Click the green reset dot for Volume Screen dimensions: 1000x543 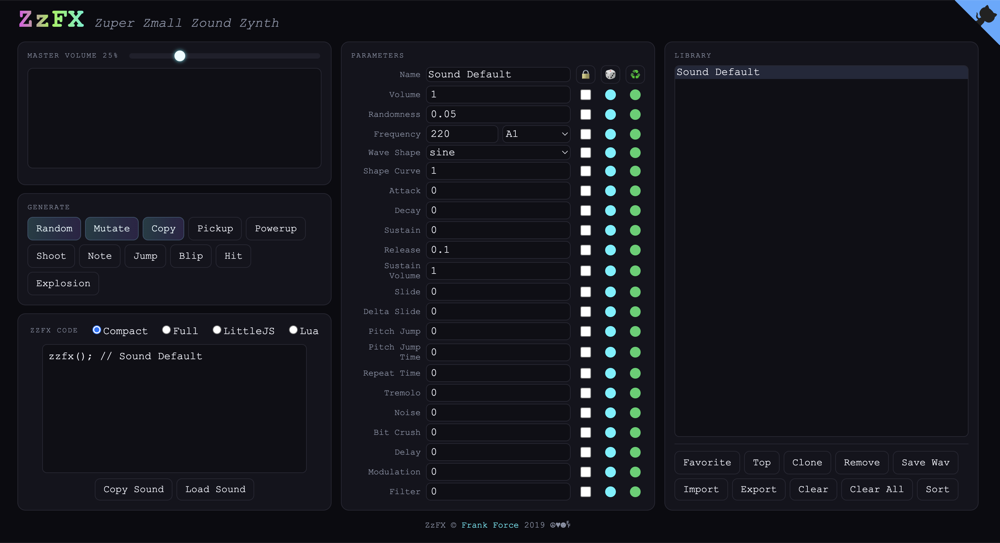[635, 95]
